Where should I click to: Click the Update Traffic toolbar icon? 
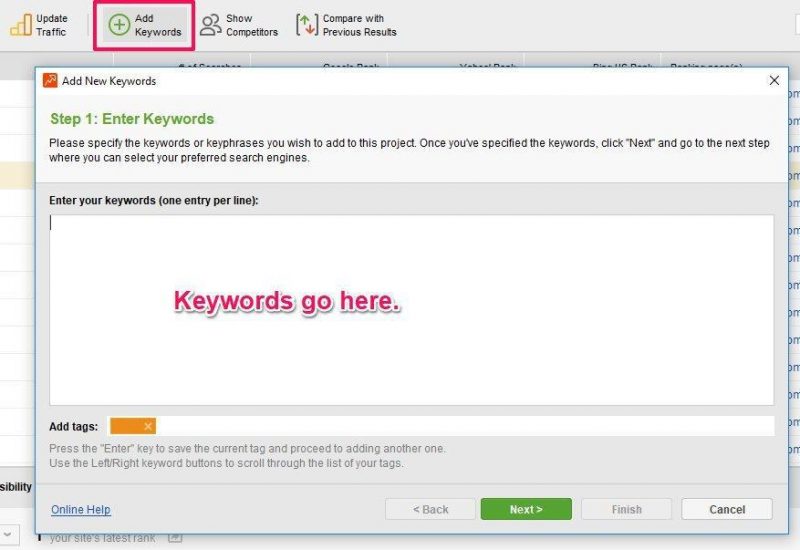(21, 24)
